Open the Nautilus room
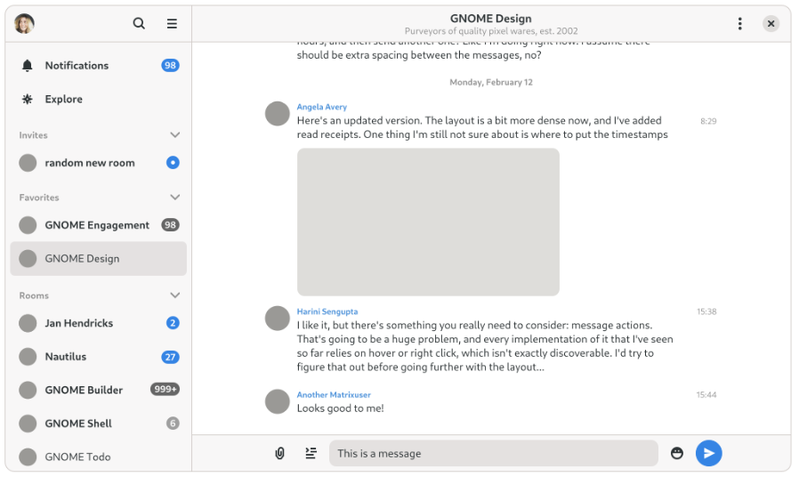The image size is (799, 477). pyautogui.click(x=98, y=357)
